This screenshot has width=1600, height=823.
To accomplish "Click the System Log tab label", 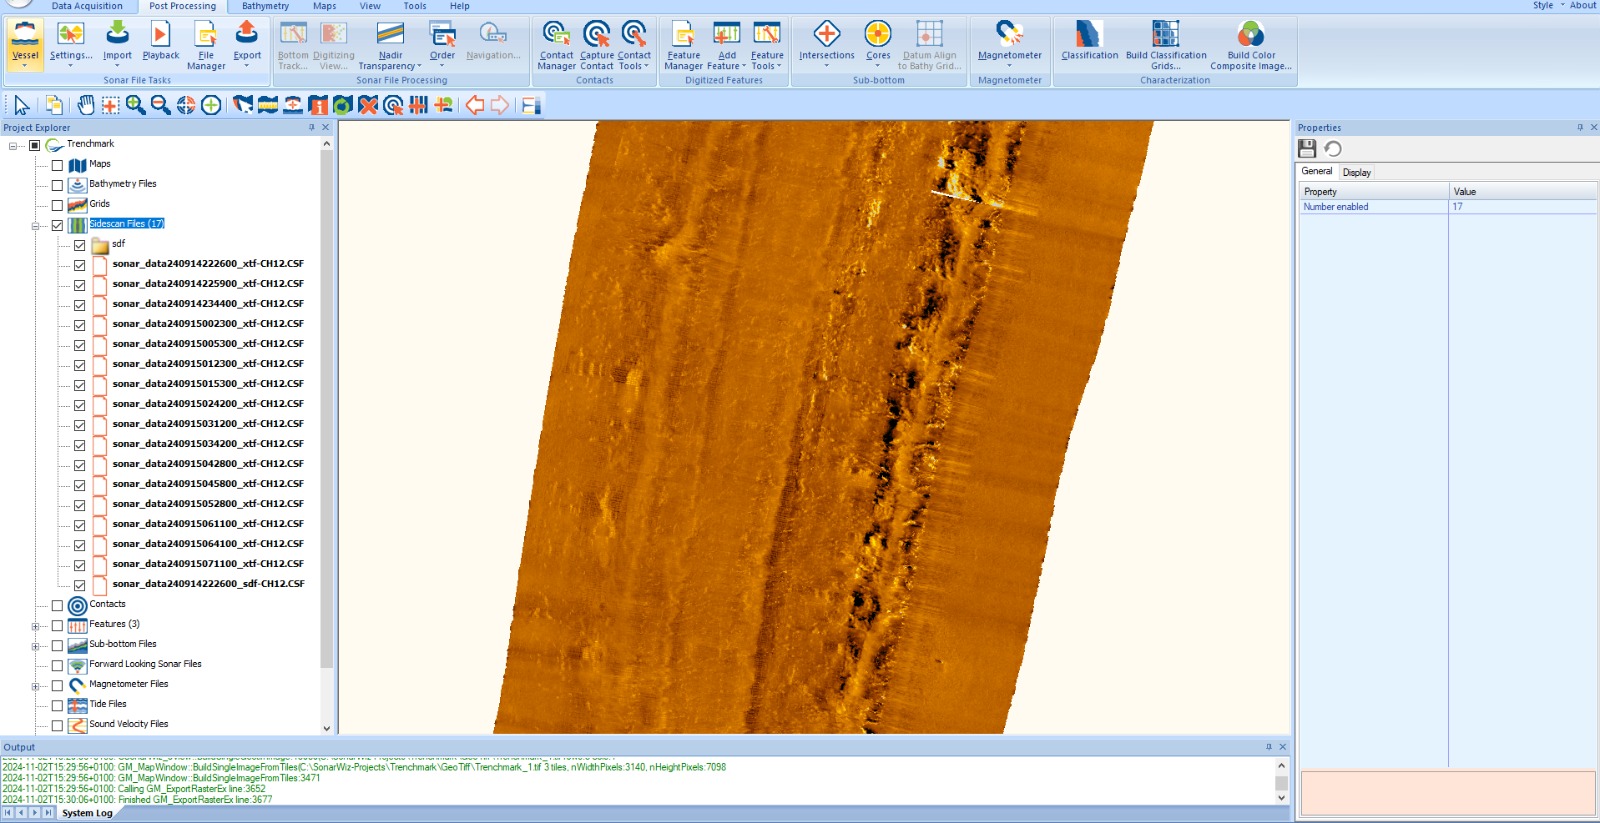I will (87, 813).
